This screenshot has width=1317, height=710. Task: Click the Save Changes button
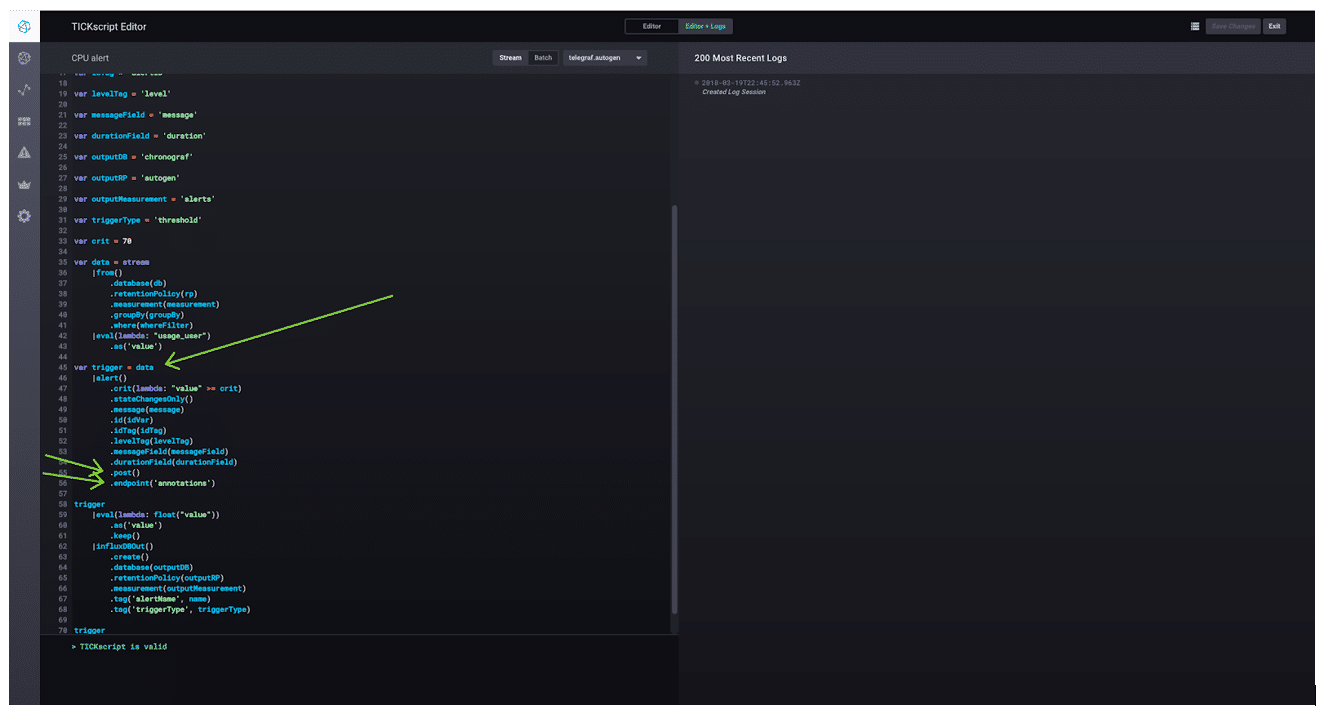coord(1233,26)
